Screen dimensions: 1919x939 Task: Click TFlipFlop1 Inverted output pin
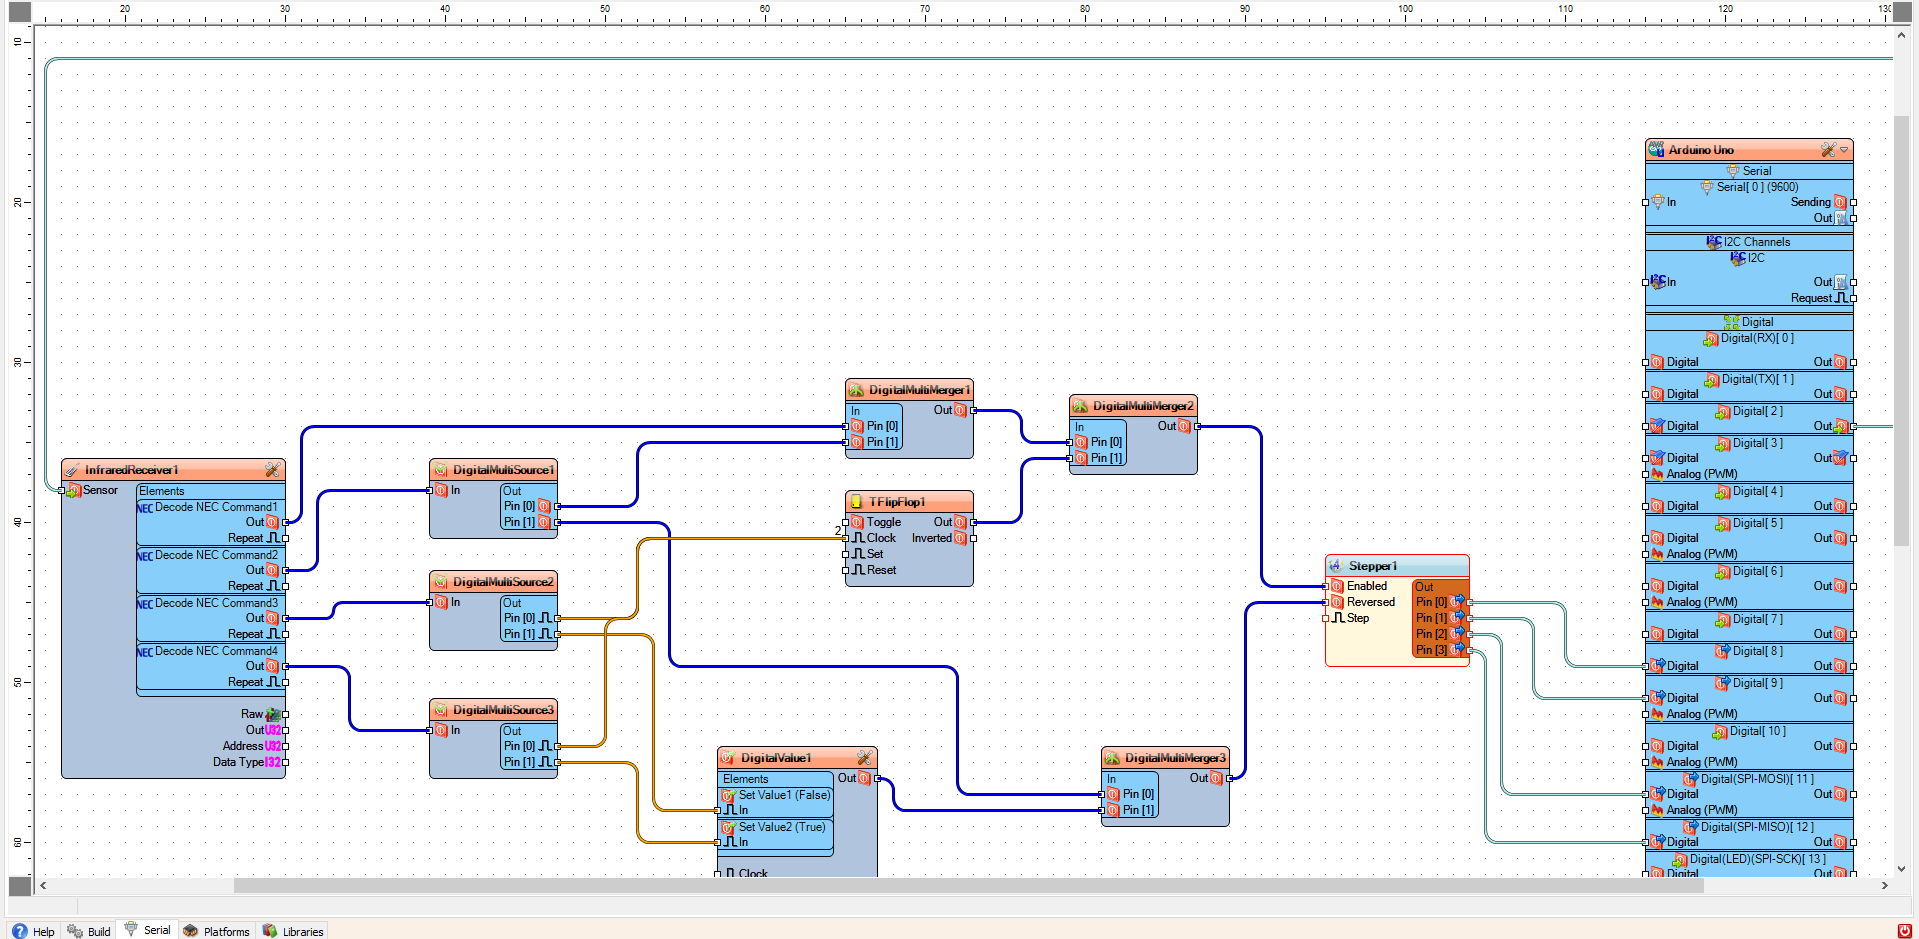(x=973, y=538)
